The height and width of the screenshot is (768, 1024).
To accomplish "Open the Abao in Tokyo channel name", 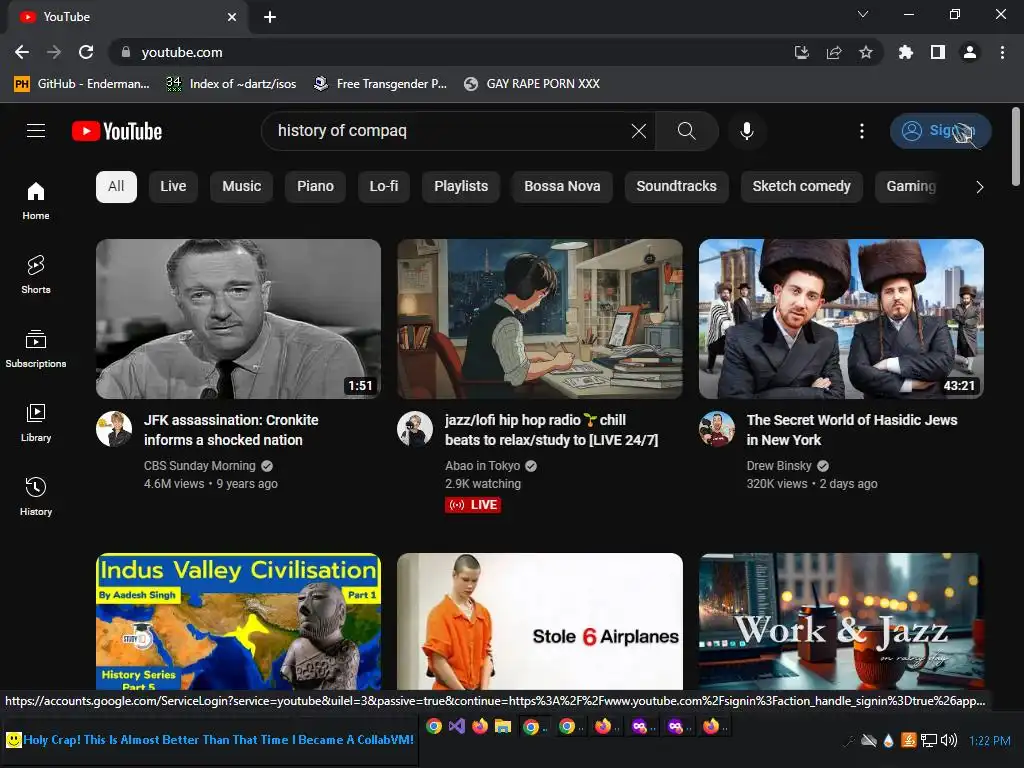I will [x=483, y=466].
